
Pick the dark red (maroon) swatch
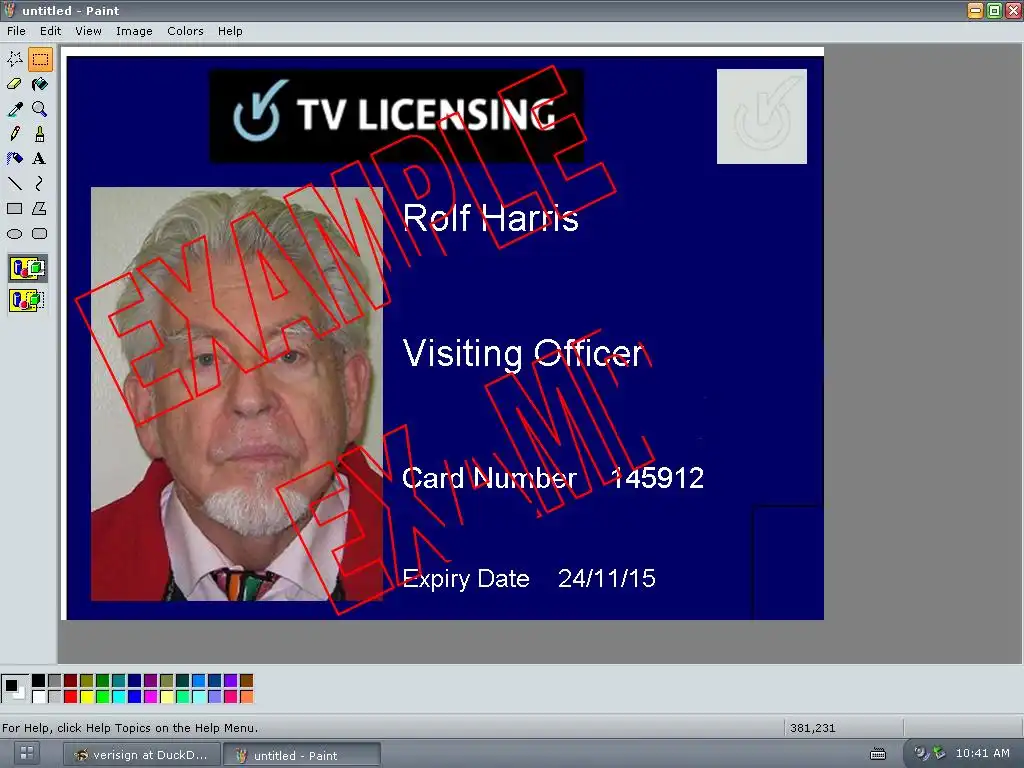coord(71,680)
